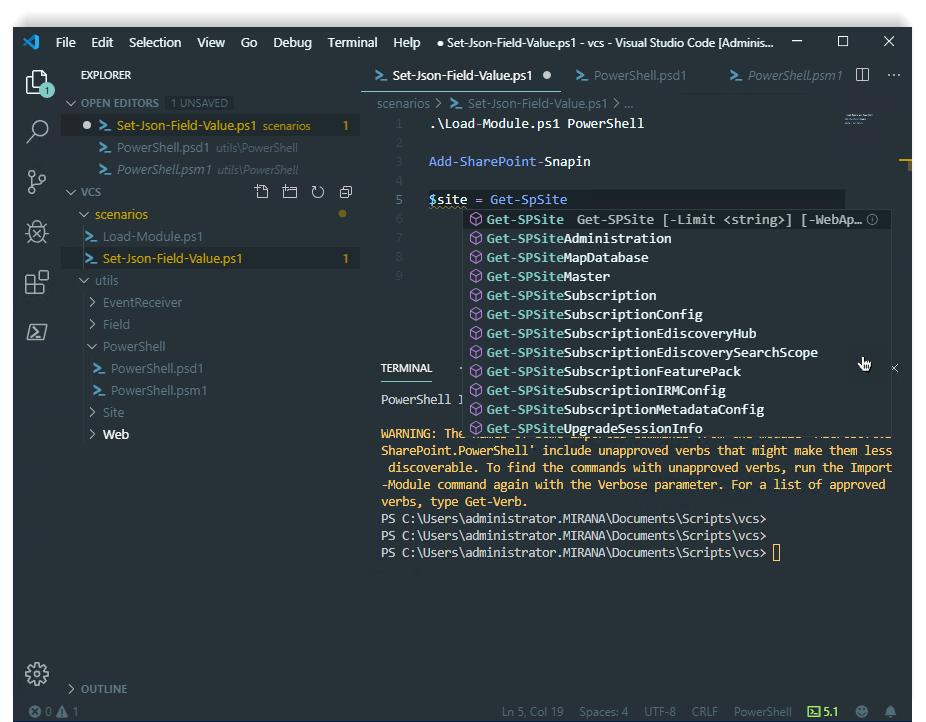The height and width of the screenshot is (722, 926).
Task: Open the Debug view icon
Action: click(x=37, y=232)
